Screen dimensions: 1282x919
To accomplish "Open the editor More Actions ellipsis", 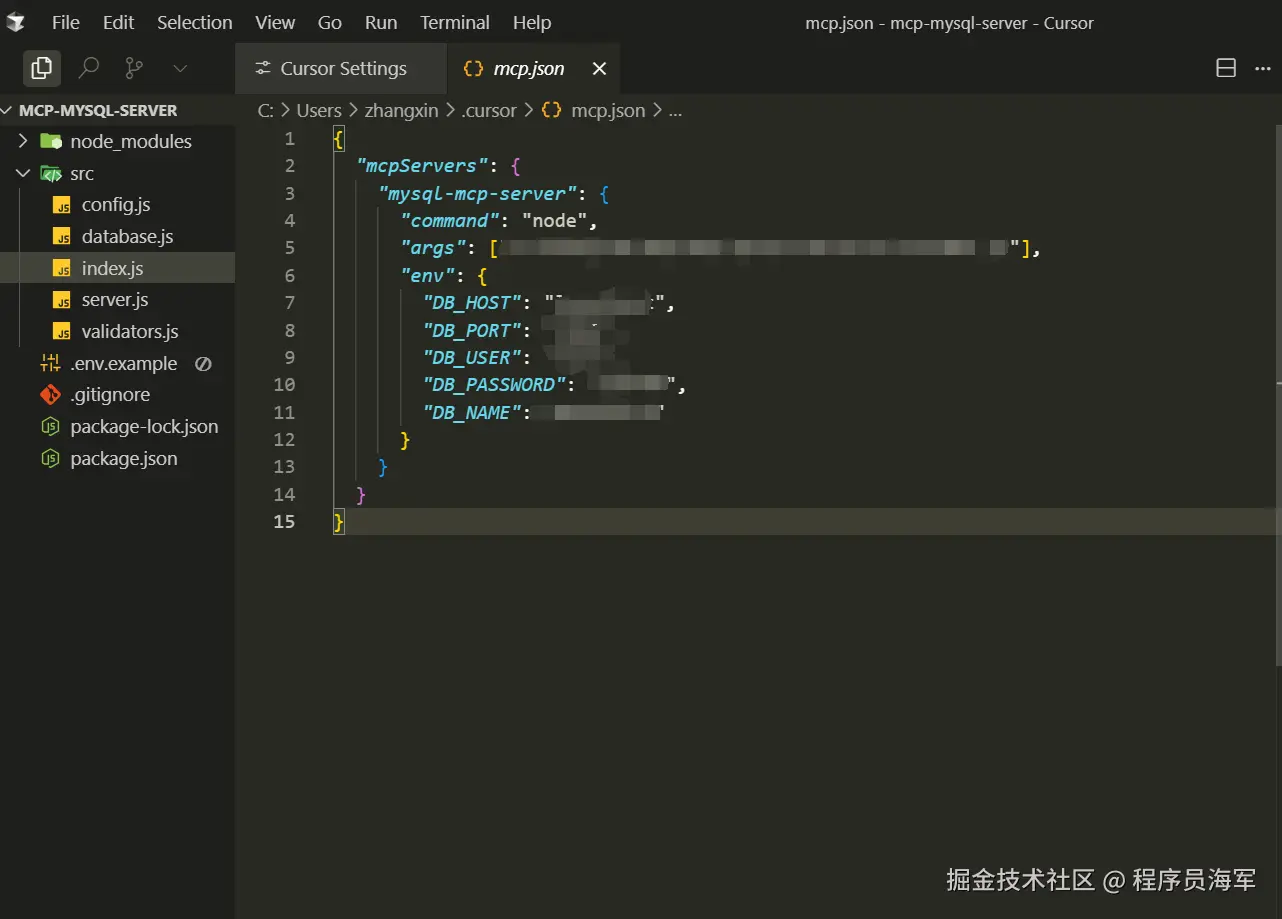I will coord(1259,68).
